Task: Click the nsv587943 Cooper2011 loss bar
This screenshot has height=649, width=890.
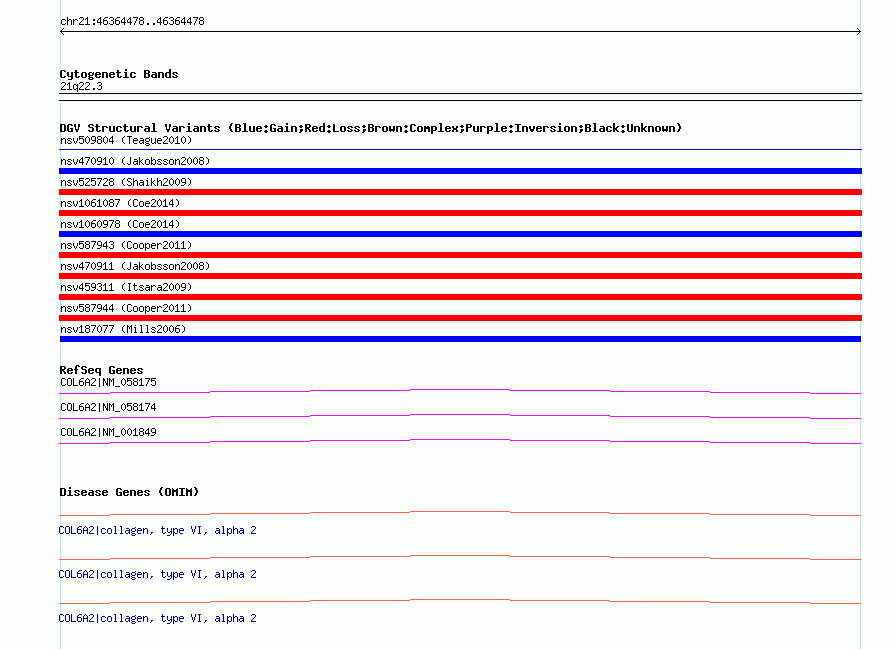Action: 460,255
